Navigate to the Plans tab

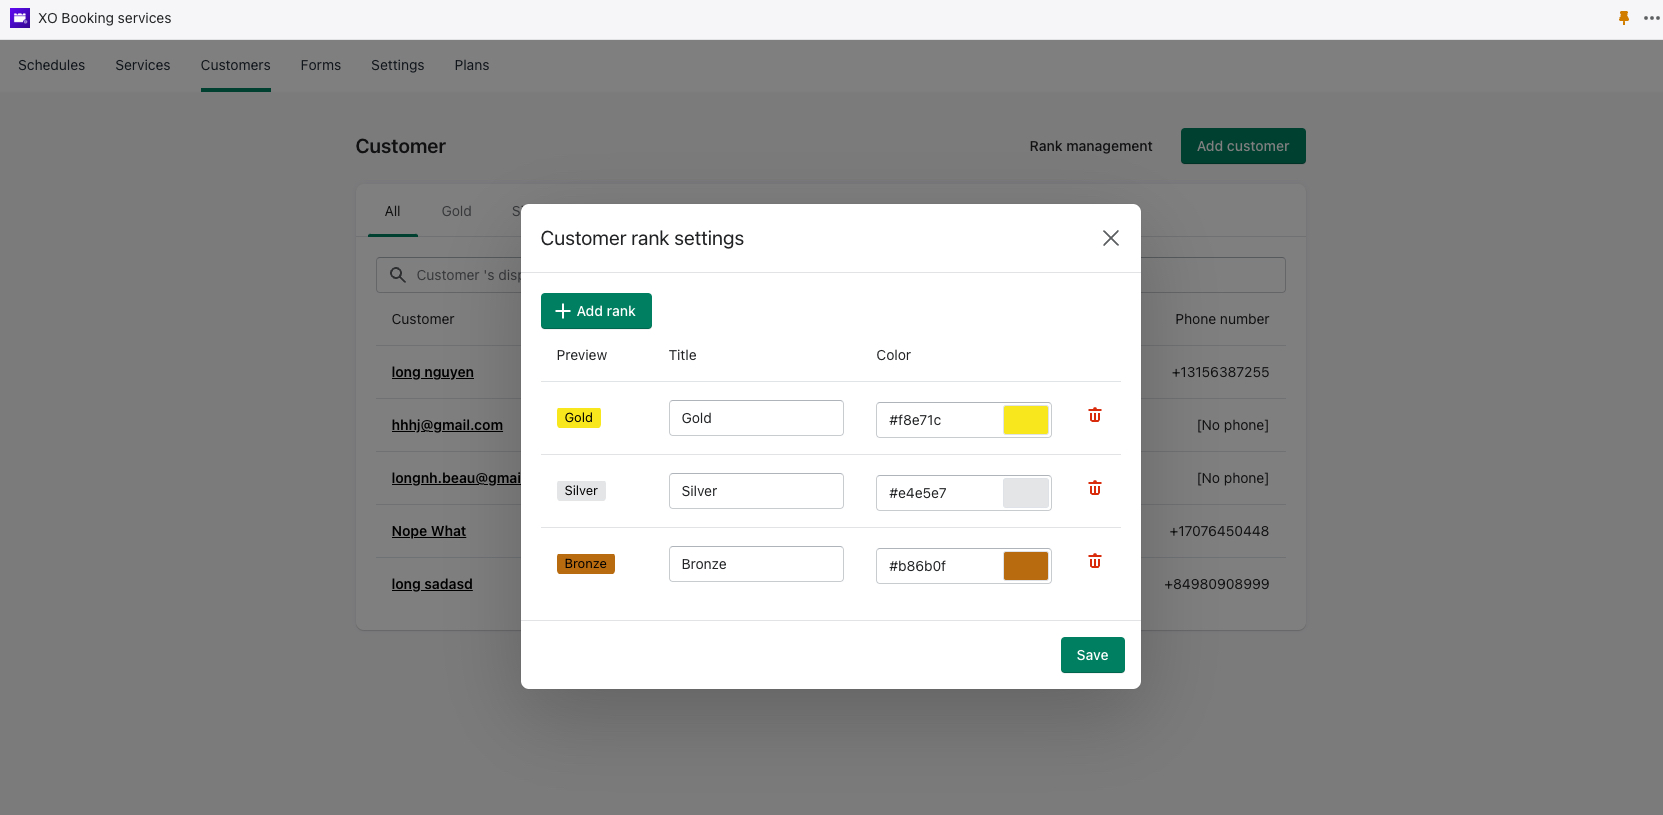tap(472, 65)
